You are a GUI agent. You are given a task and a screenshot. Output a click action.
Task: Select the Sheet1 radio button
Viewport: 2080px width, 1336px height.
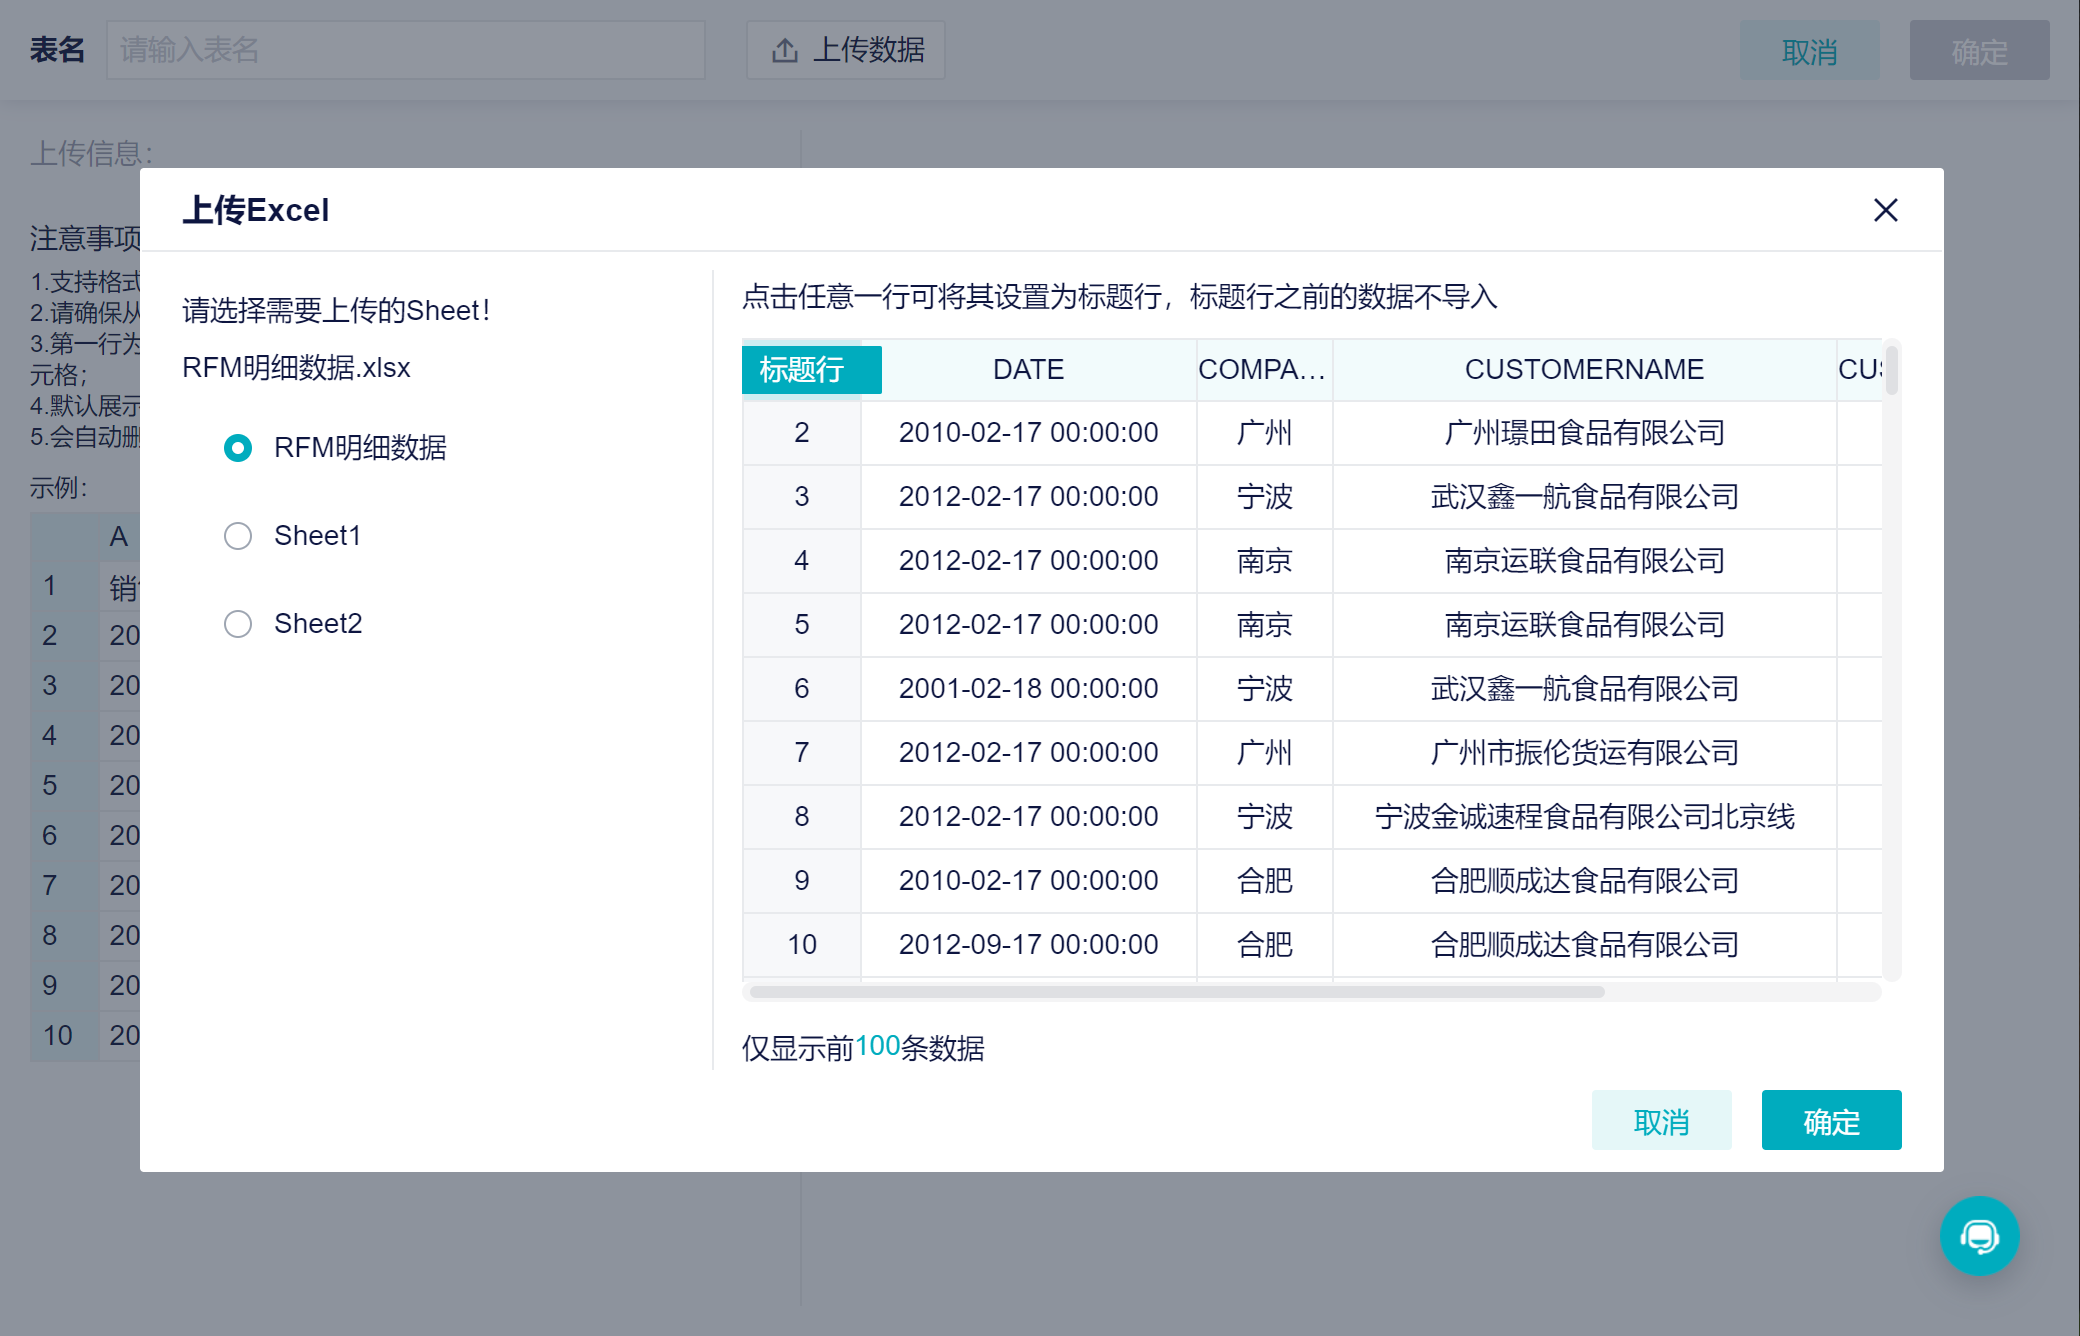238,536
